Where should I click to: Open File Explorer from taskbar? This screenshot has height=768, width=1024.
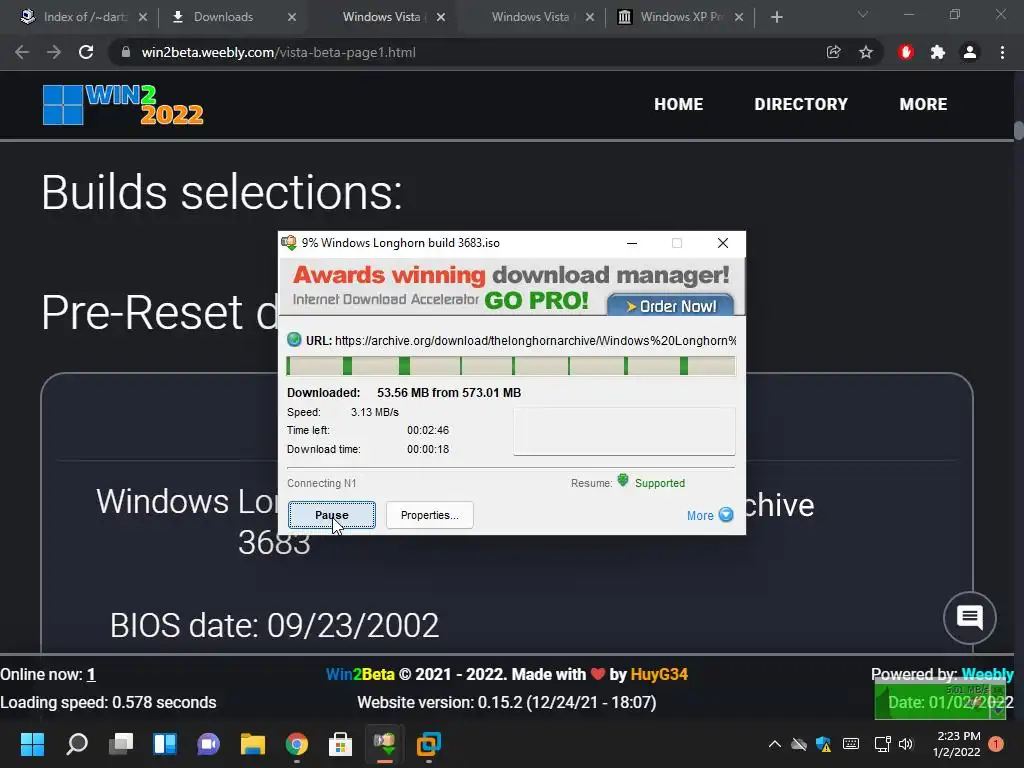pos(253,744)
